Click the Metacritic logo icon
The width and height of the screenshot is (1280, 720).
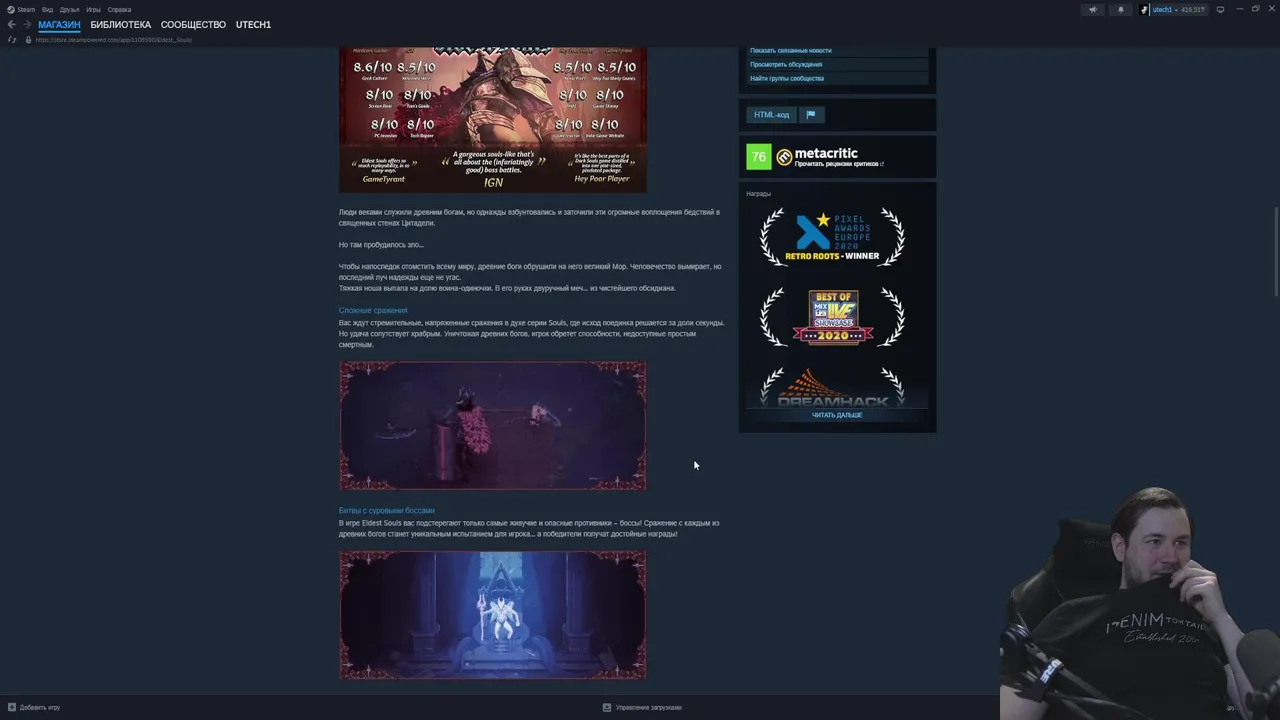coord(784,157)
